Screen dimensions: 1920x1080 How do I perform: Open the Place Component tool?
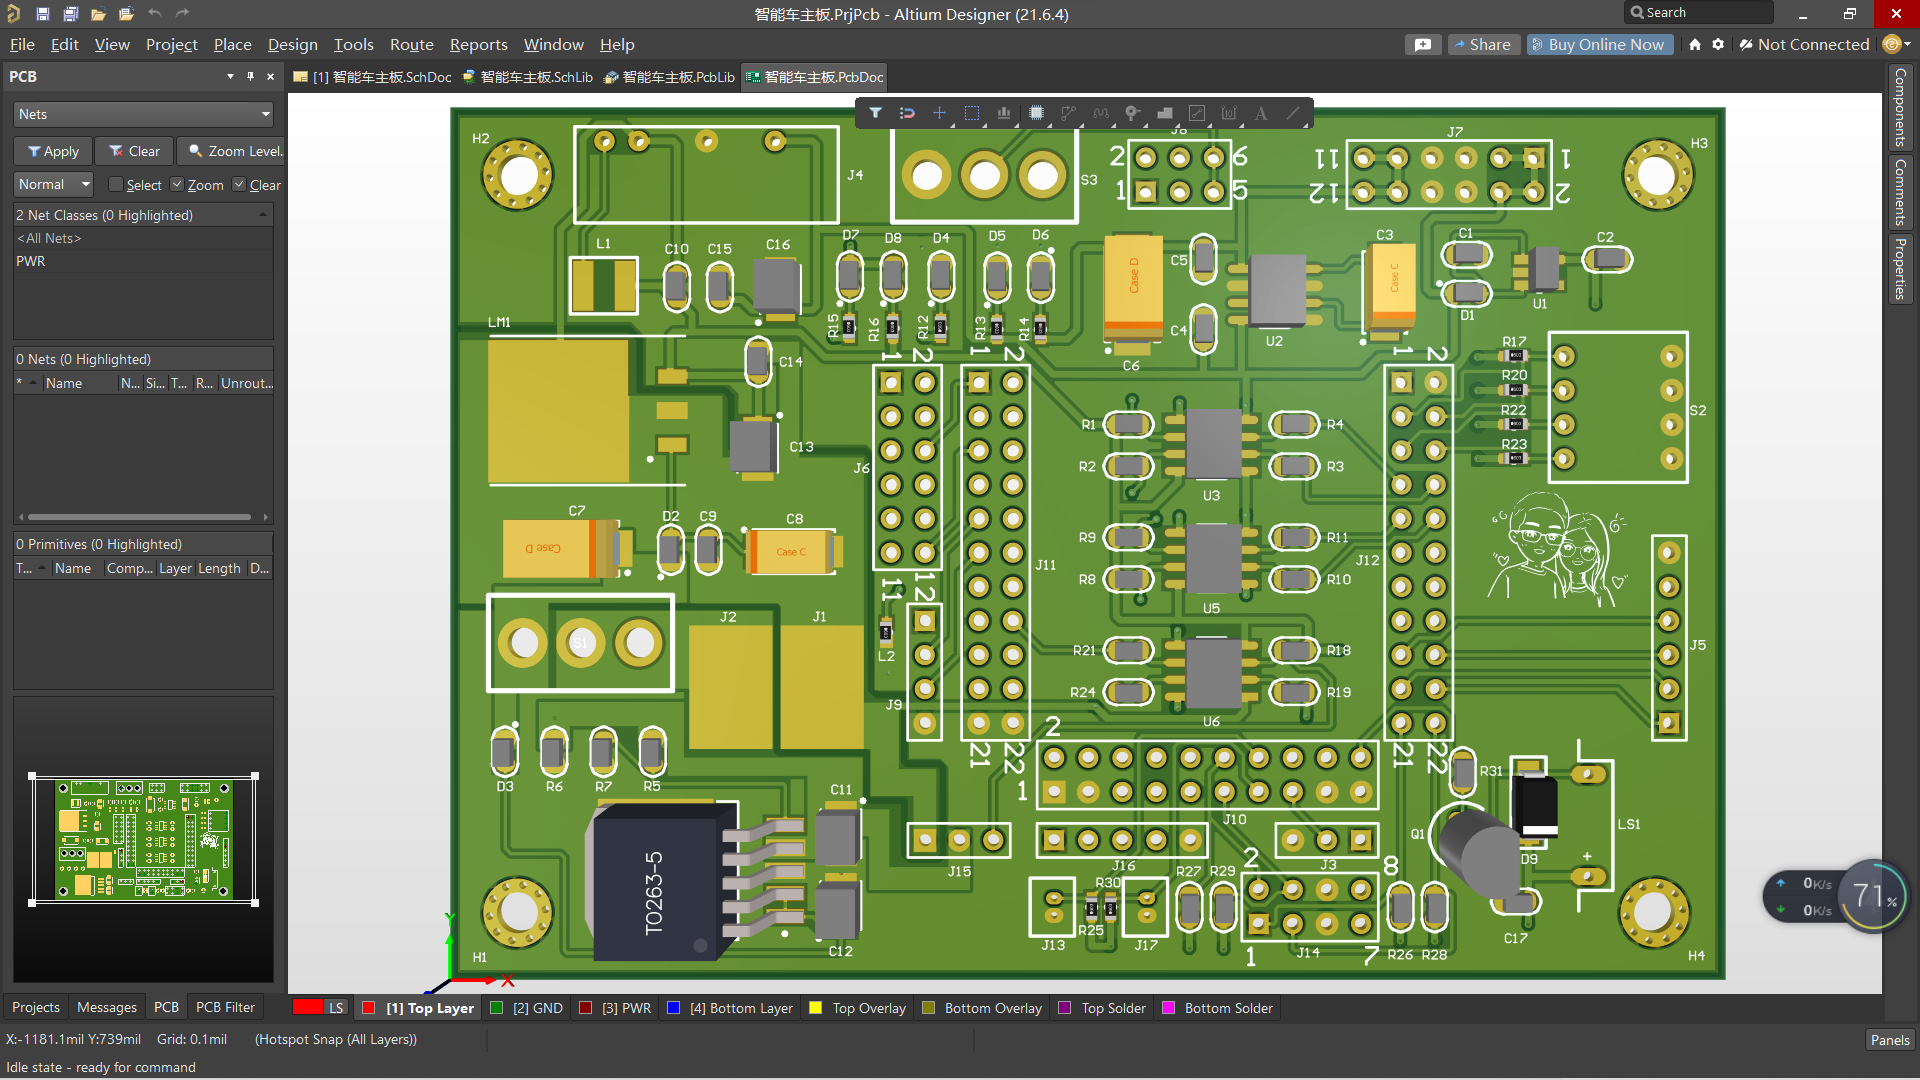click(1036, 113)
